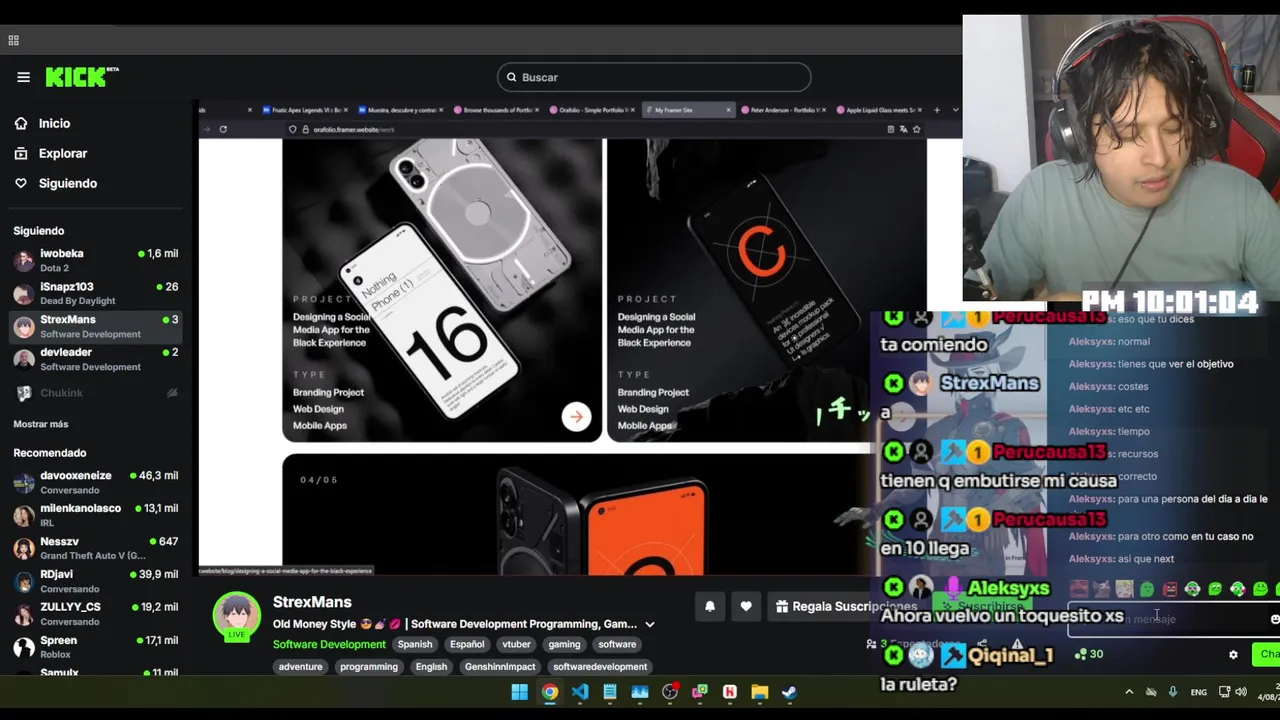
Task: Click the green Chat send button
Action: 1267,654
